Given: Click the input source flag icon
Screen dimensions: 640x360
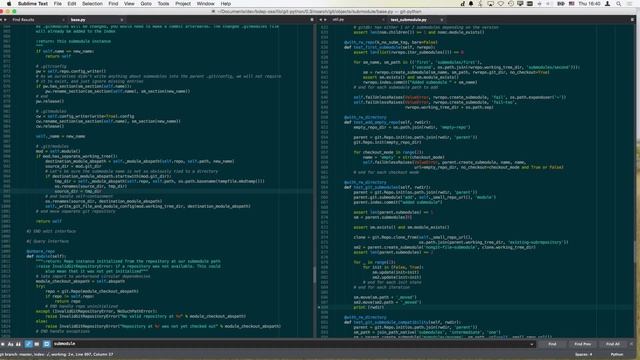Looking at the screenshot, I should pos(571,3).
